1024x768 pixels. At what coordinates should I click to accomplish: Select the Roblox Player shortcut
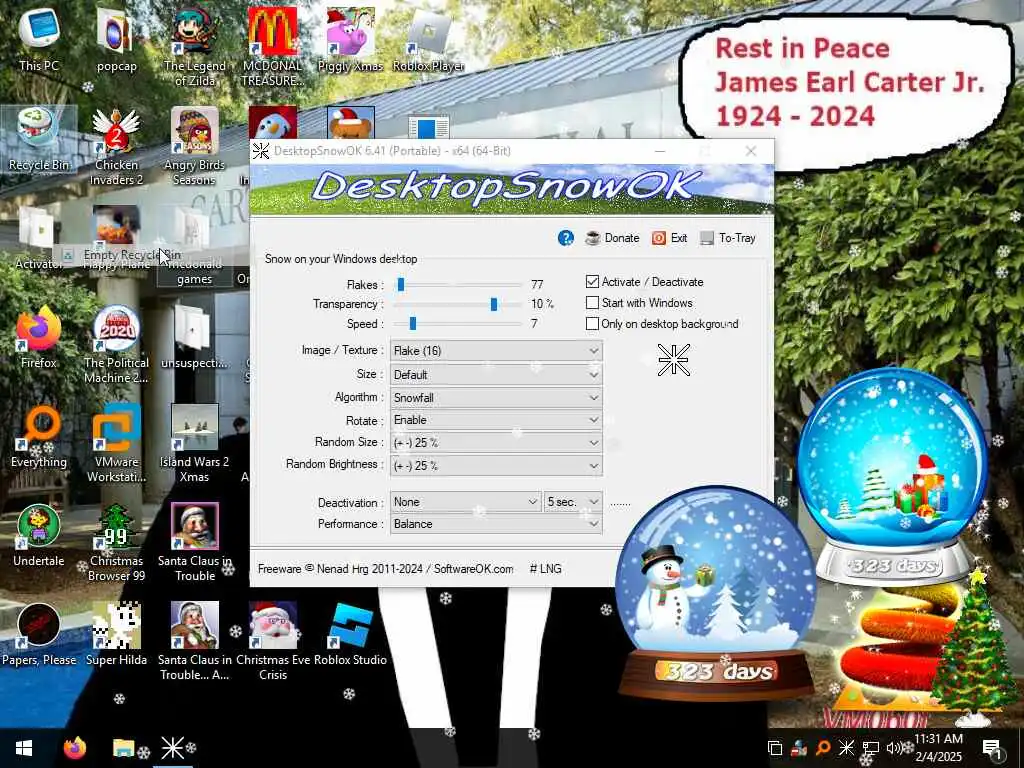(x=428, y=39)
